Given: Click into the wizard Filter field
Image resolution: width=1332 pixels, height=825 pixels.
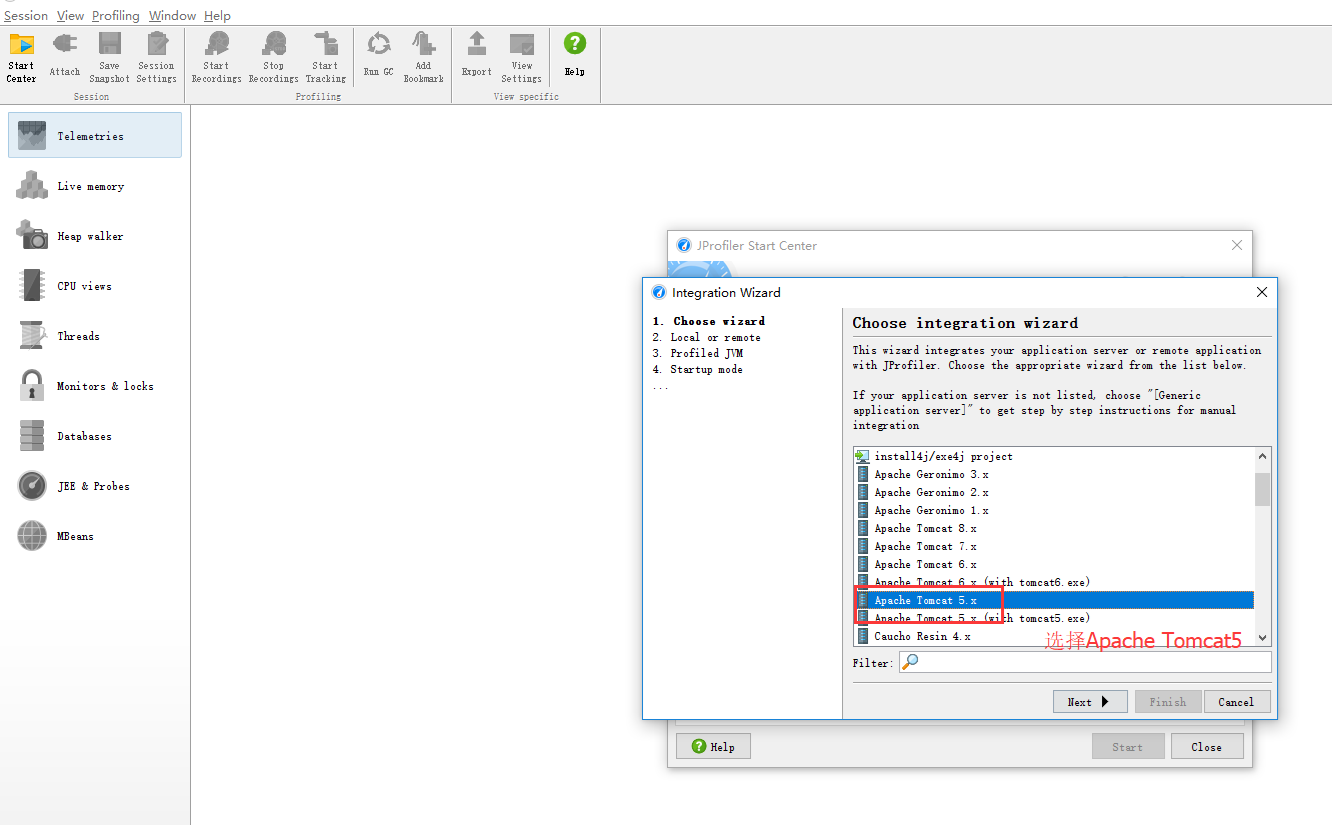Looking at the screenshot, I should pos(1085,662).
